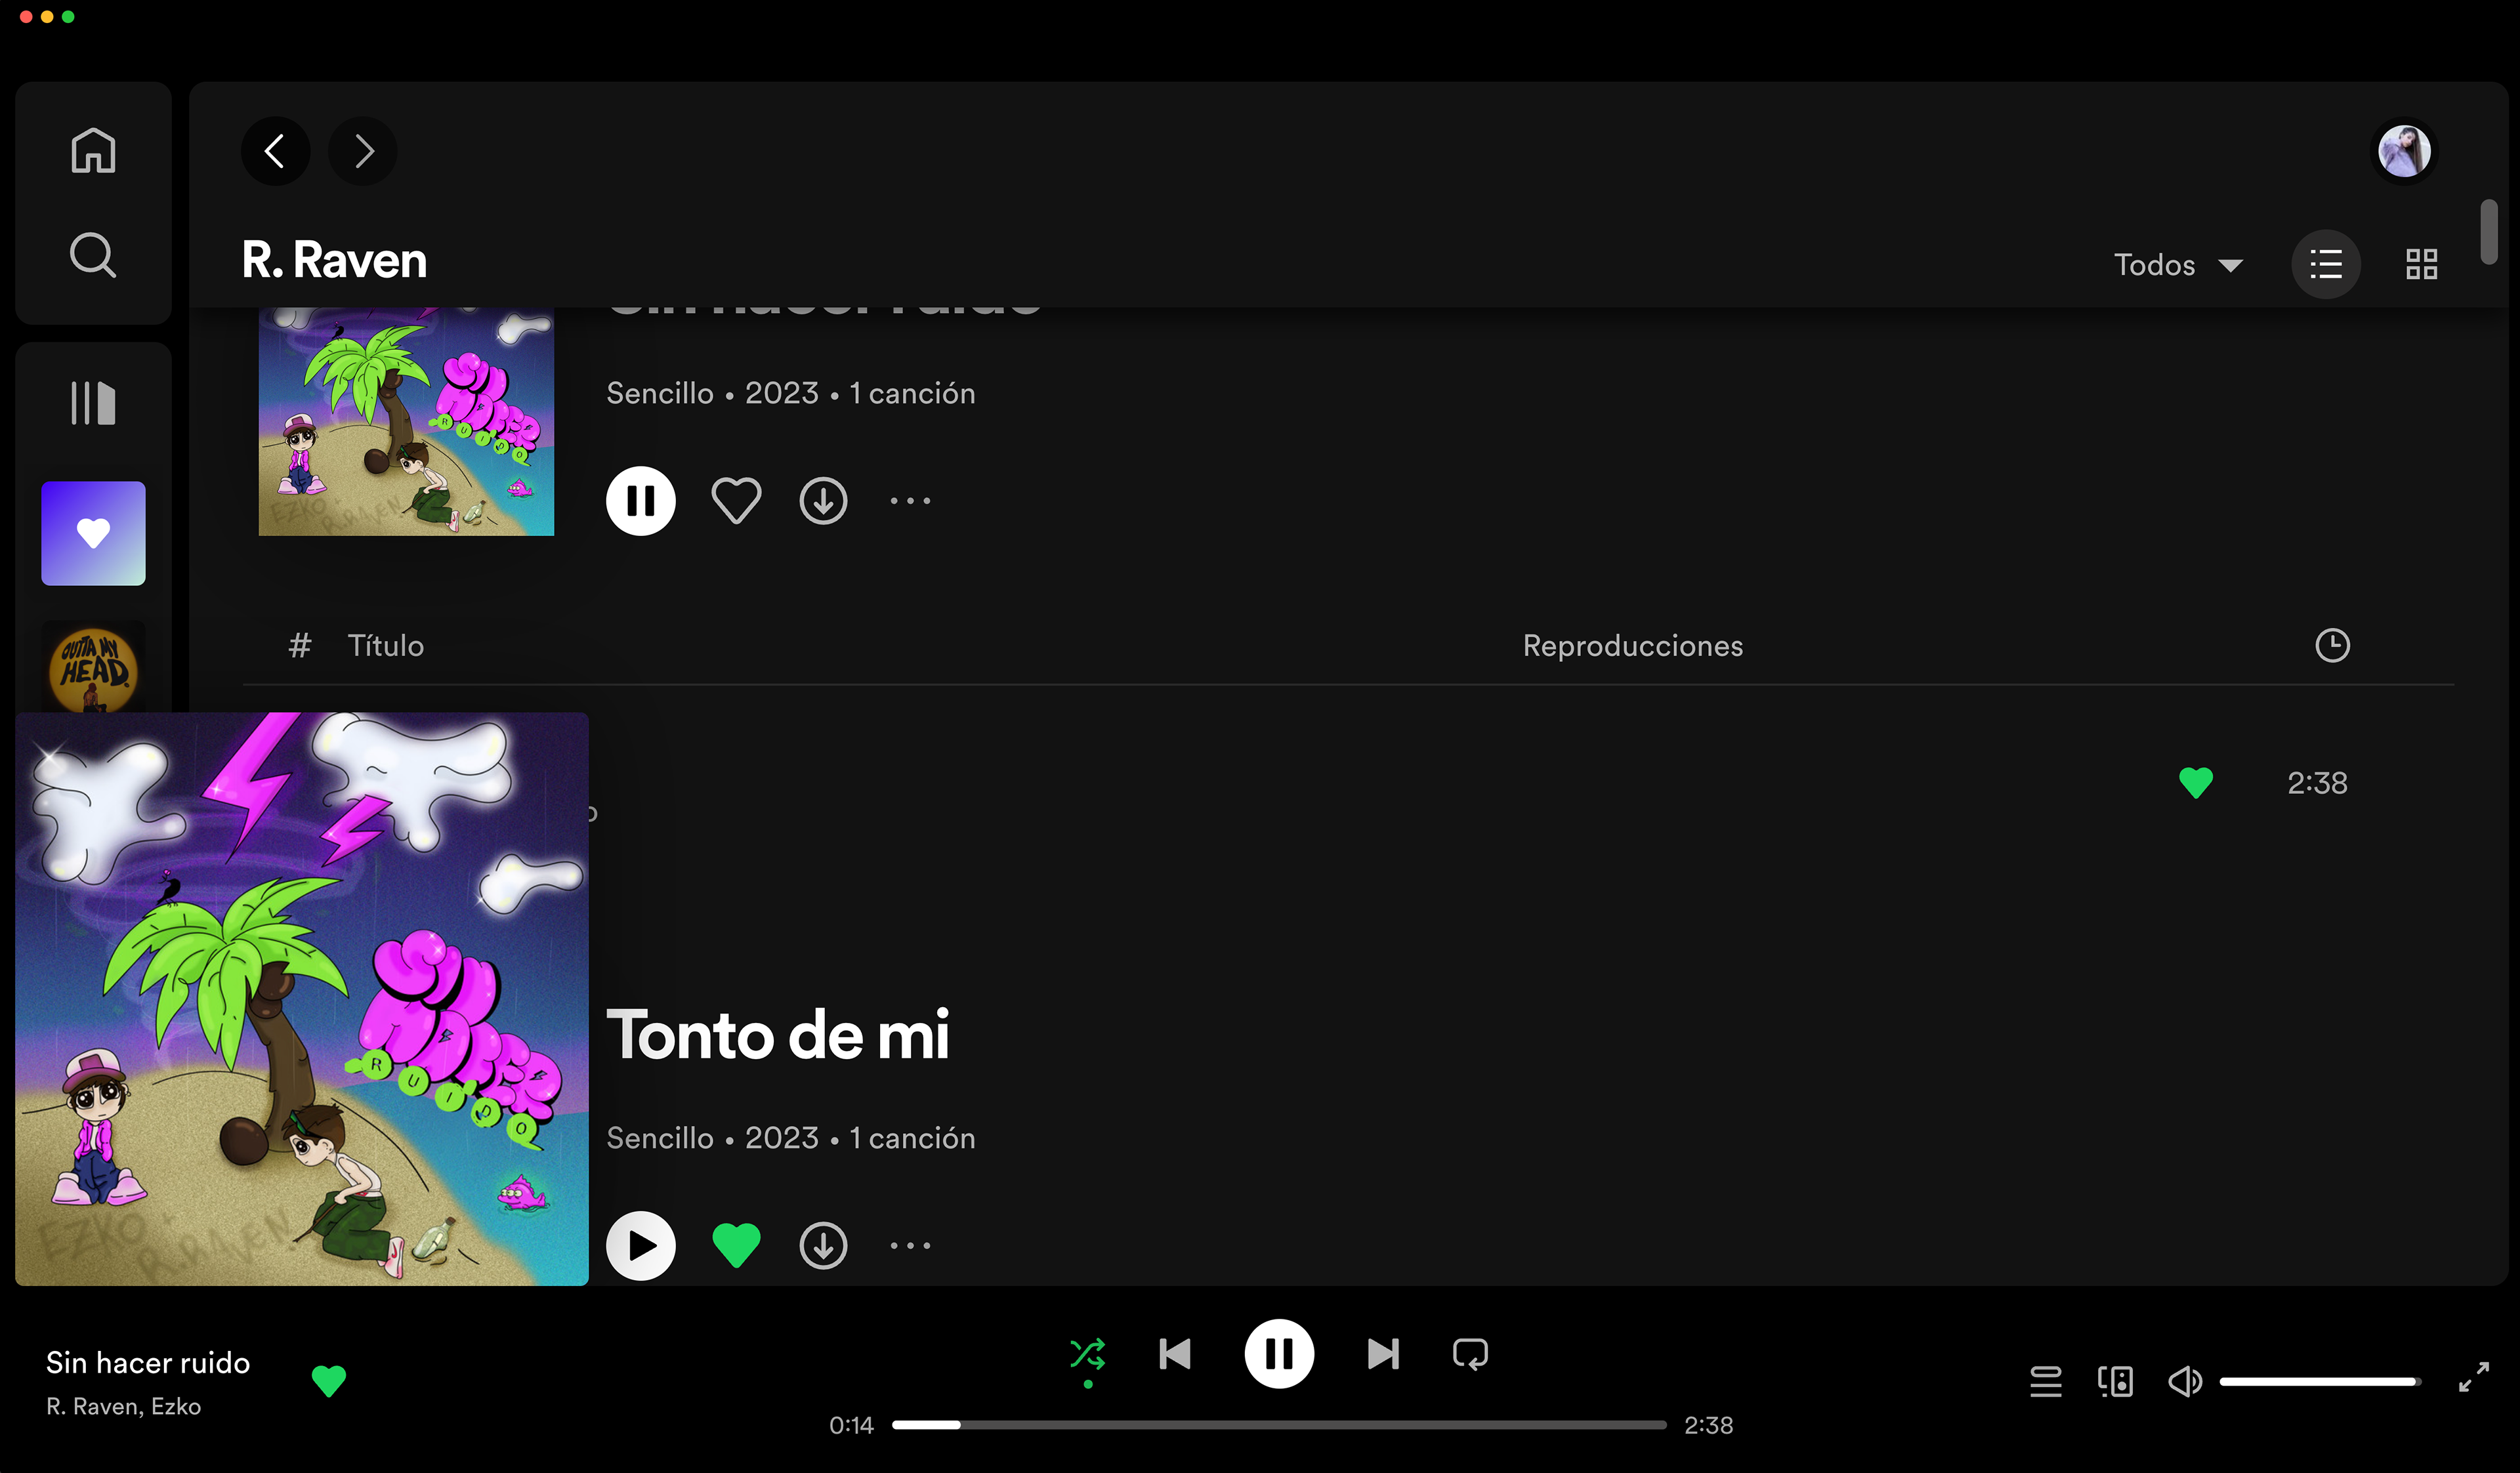Mute the volume speaker icon
Viewport: 2520px width, 1473px height.
coord(2184,1381)
